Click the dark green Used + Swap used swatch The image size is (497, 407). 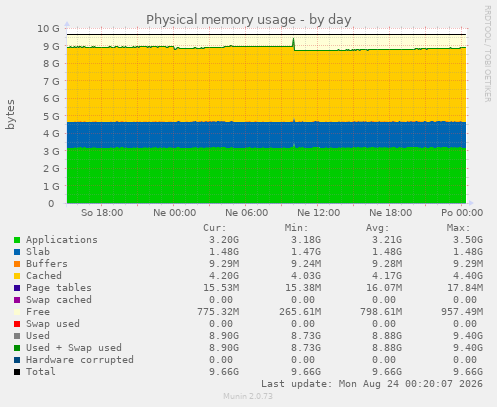(17, 348)
